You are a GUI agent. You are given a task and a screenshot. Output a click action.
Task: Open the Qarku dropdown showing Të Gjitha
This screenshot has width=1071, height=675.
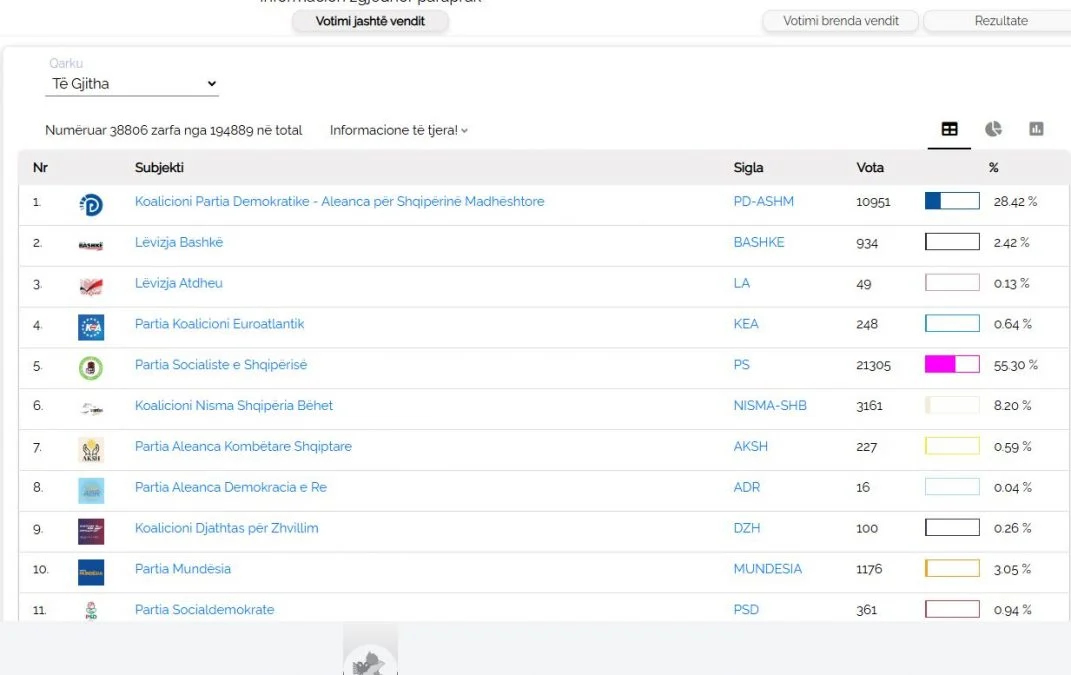coord(132,84)
